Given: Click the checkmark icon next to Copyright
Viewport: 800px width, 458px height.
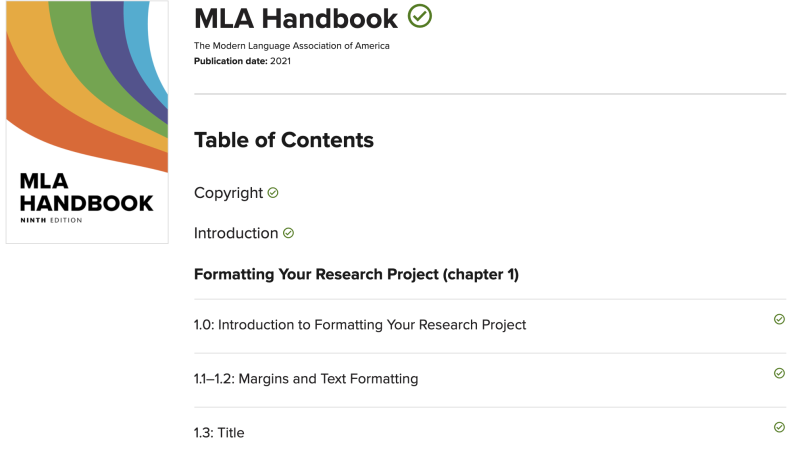Looking at the screenshot, I should [273, 193].
